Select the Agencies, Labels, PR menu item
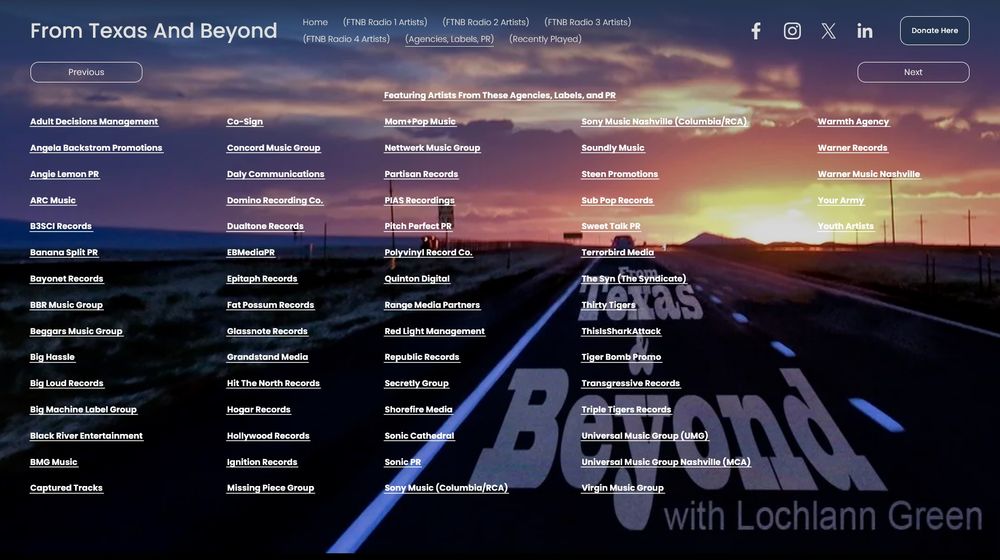Viewport: 1000px width, 560px height. coord(450,39)
